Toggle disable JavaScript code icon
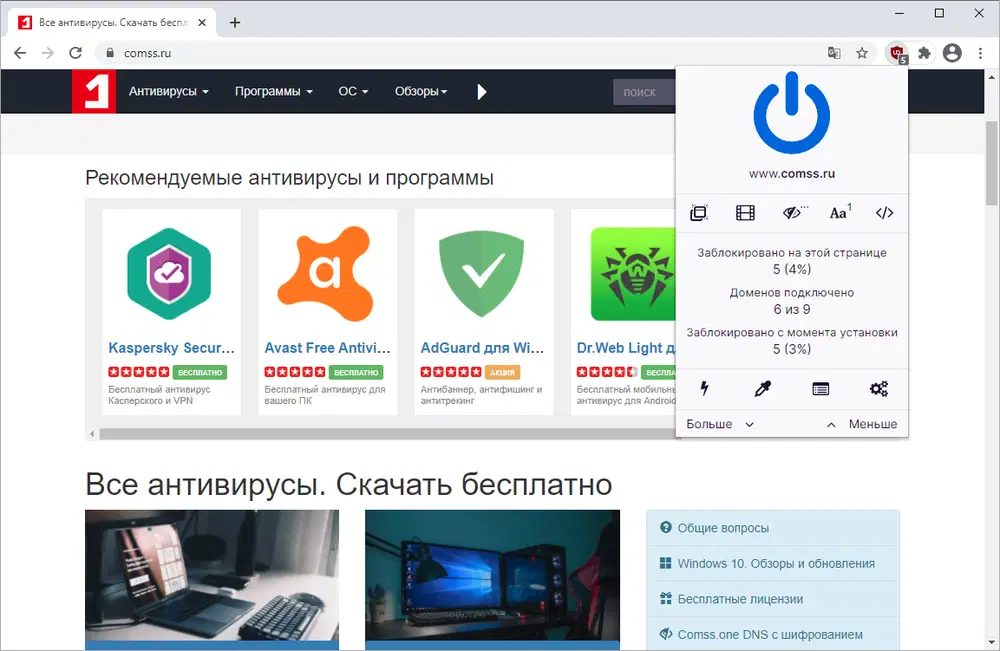Image resolution: width=1000 pixels, height=651 pixels. pos(884,213)
